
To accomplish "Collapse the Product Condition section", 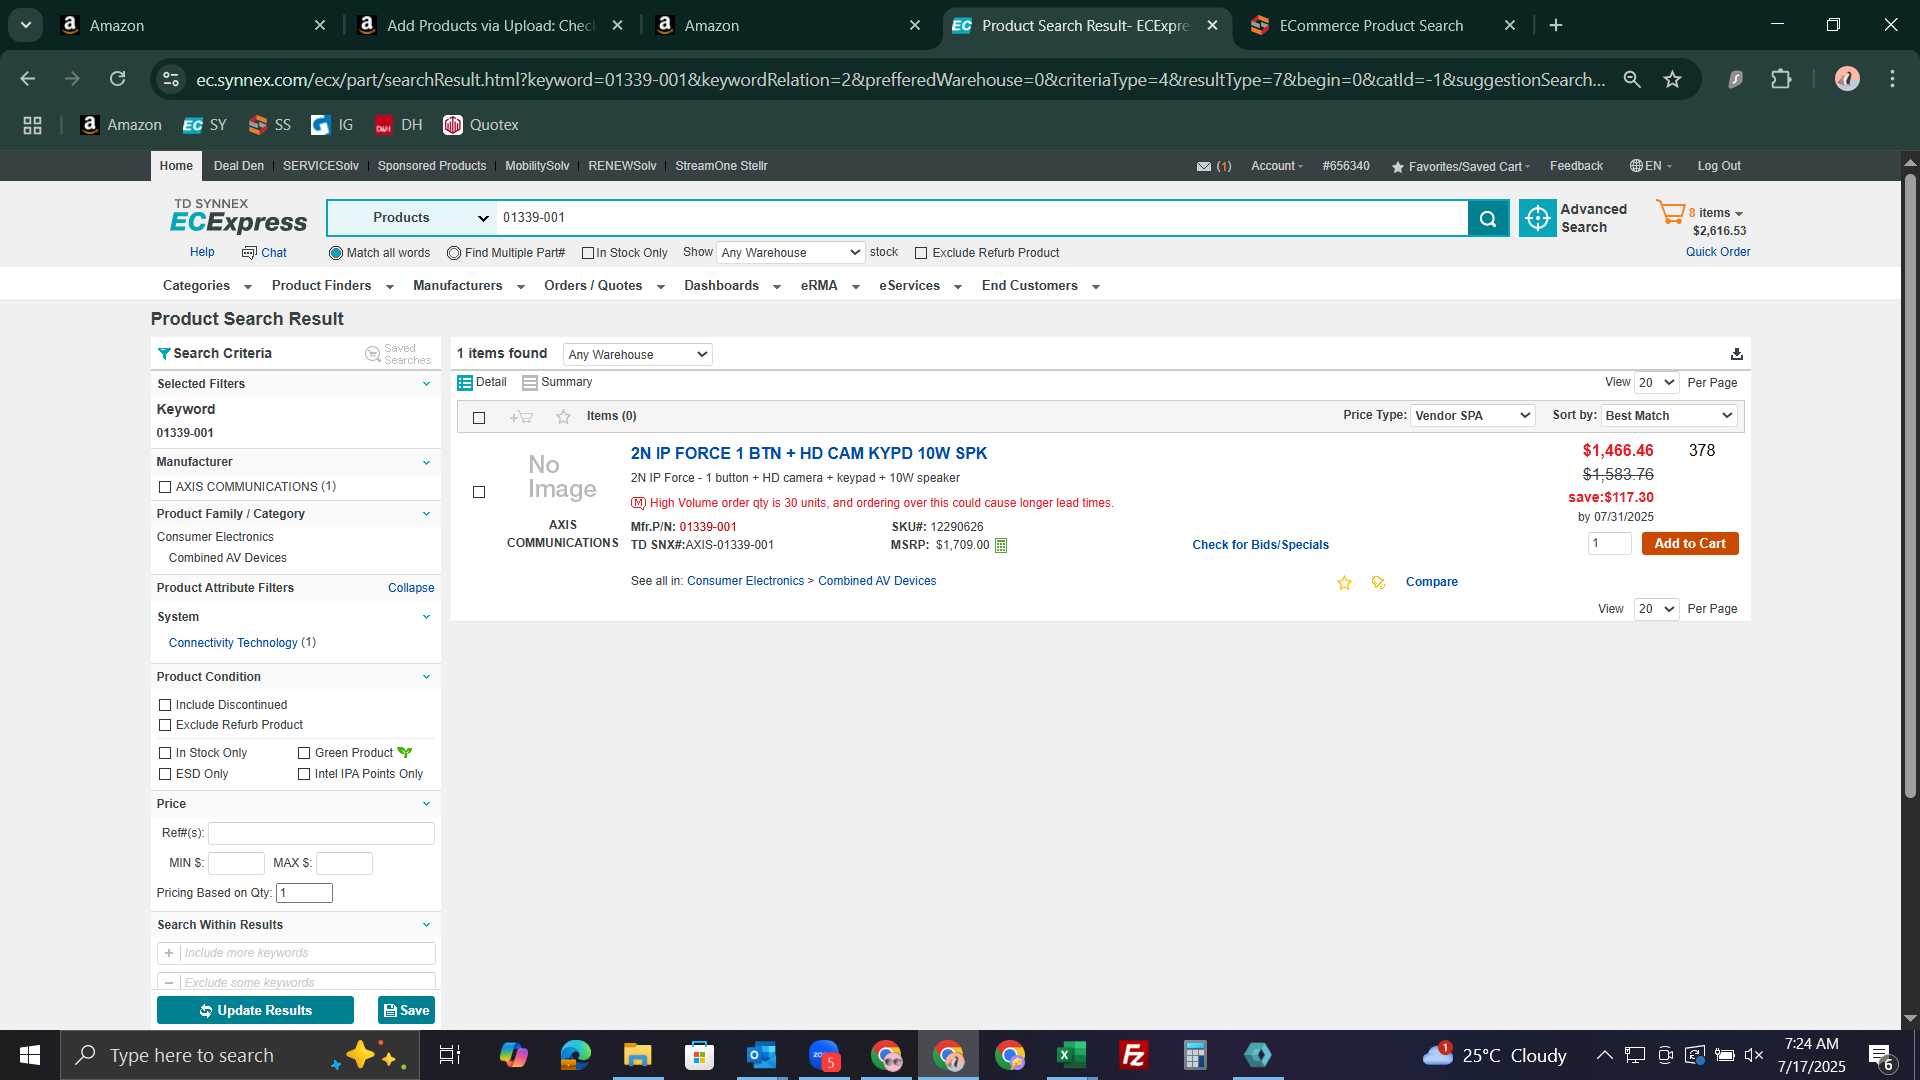I will [426, 677].
